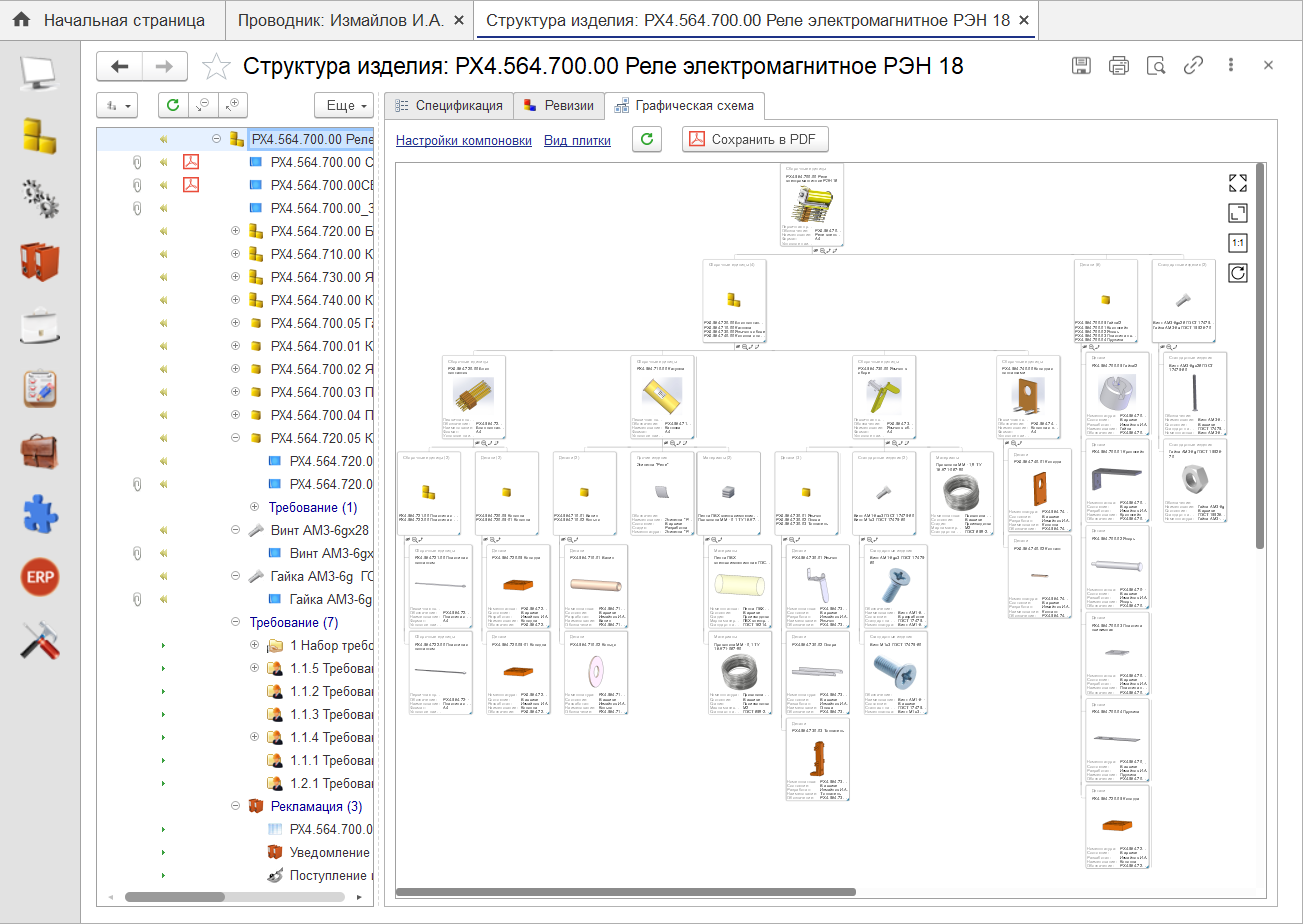Open print preview with the magnifier page icon
The height and width of the screenshot is (924, 1303).
point(1155,66)
